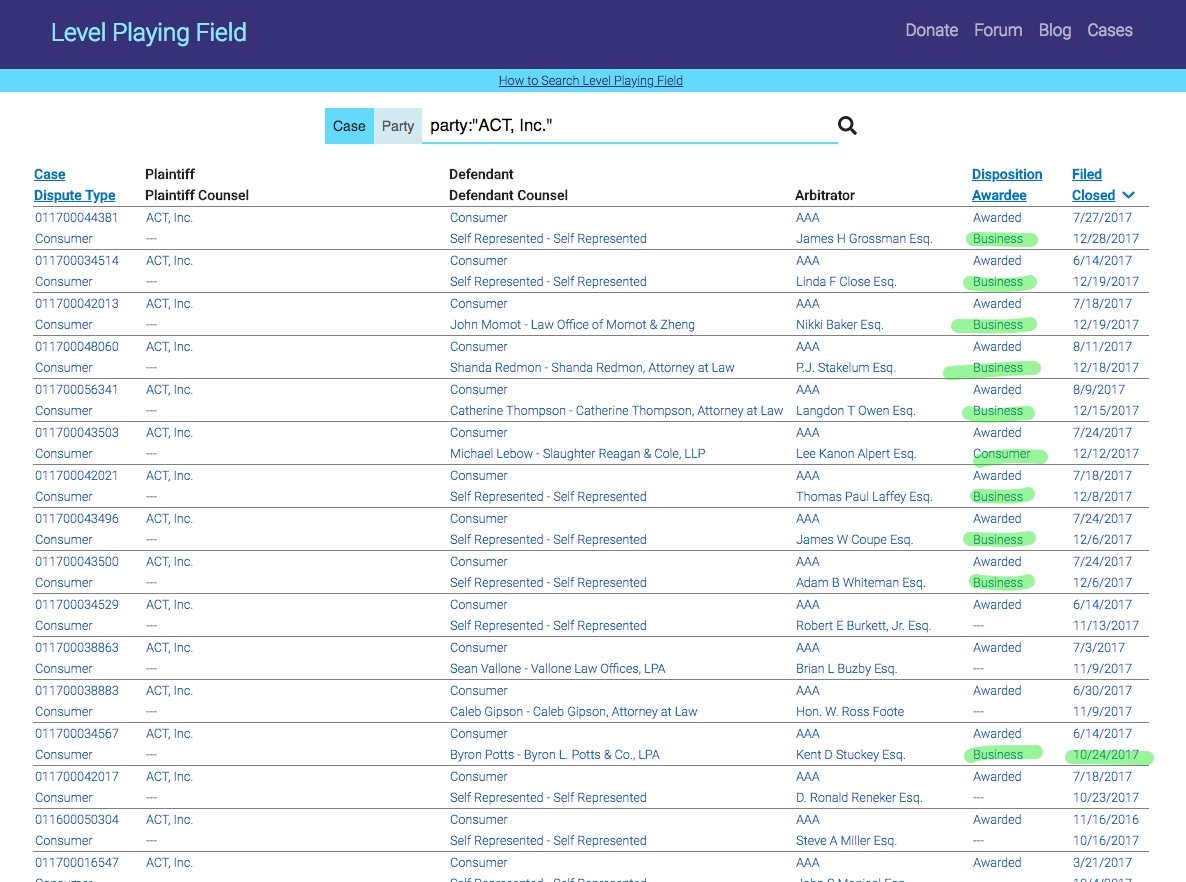Screen dimensions: 1186x882
Task: Open case 011700043503
Action: coord(76,433)
